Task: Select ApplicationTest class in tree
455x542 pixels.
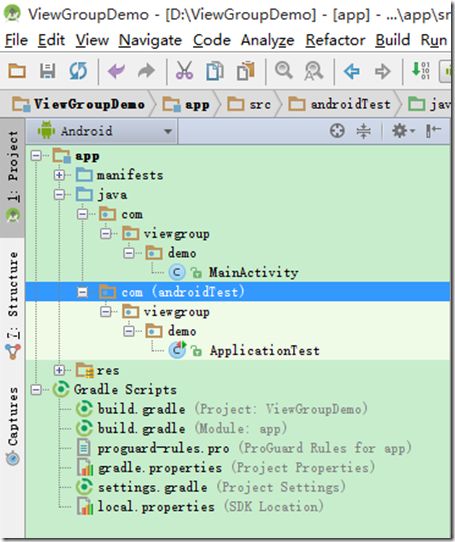Action: (264, 351)
